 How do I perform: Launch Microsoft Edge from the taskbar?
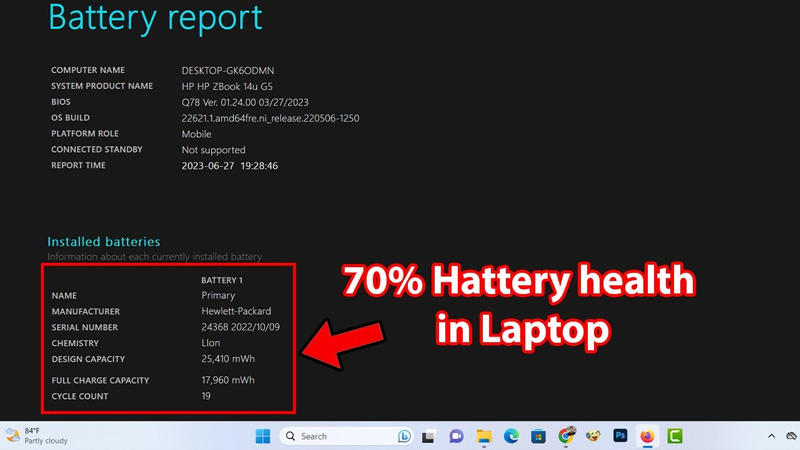(511, 436)
